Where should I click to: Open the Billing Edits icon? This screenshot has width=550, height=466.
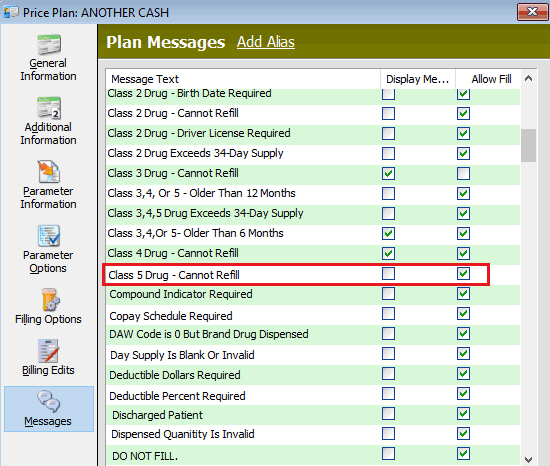[48, 351]
